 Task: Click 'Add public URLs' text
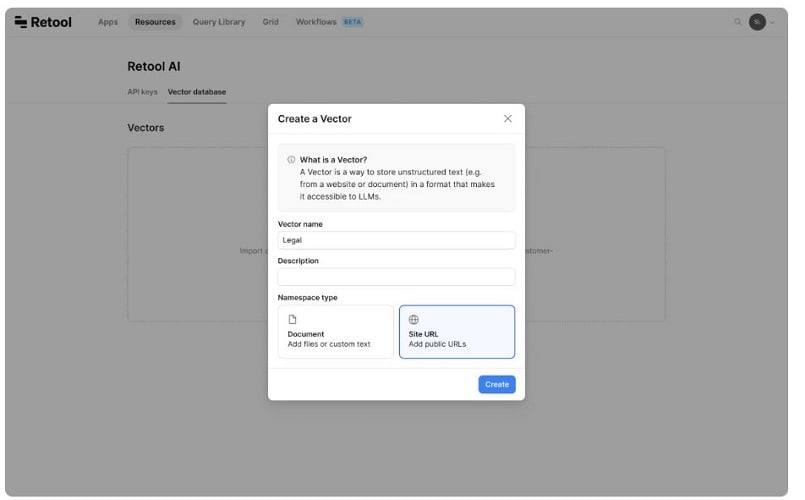coord(437,344)
